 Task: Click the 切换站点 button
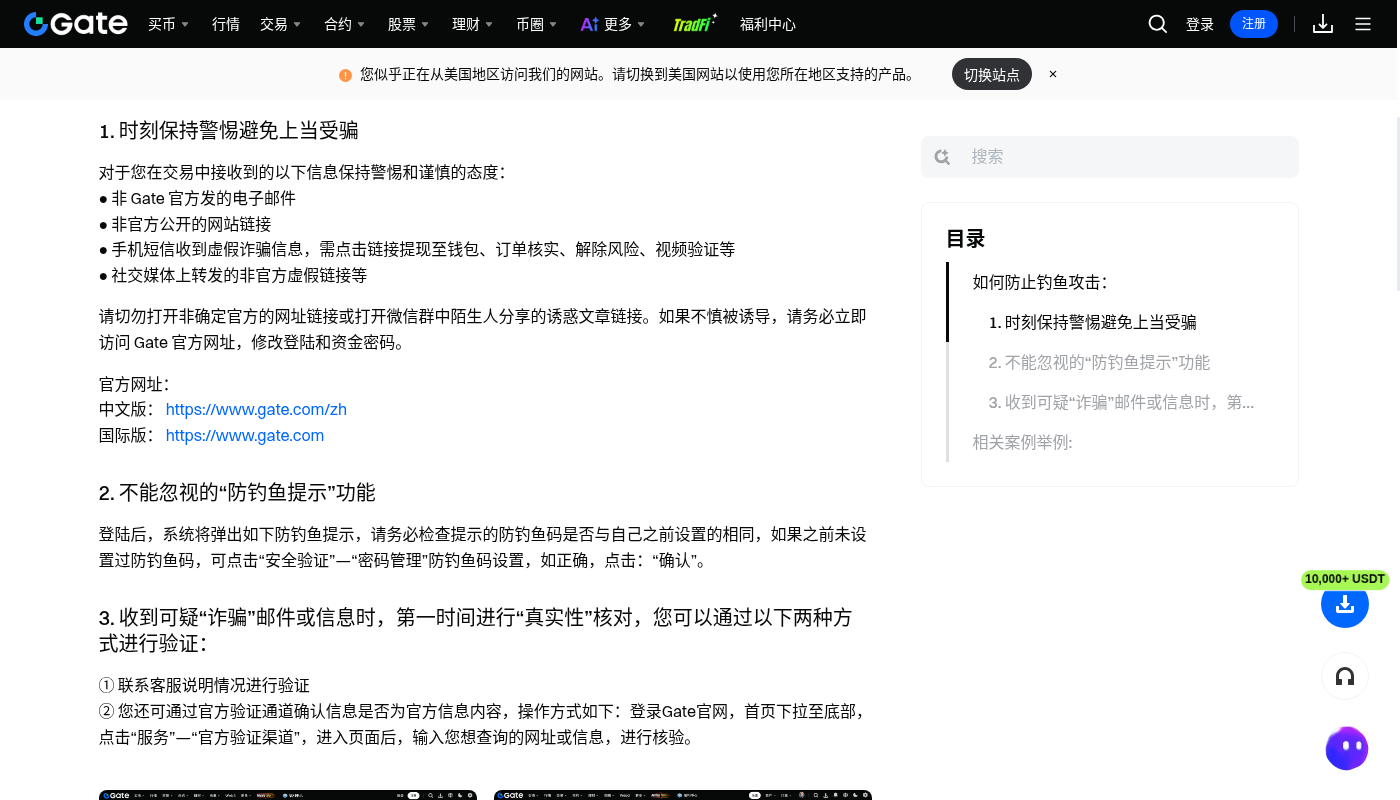(992, 74)
